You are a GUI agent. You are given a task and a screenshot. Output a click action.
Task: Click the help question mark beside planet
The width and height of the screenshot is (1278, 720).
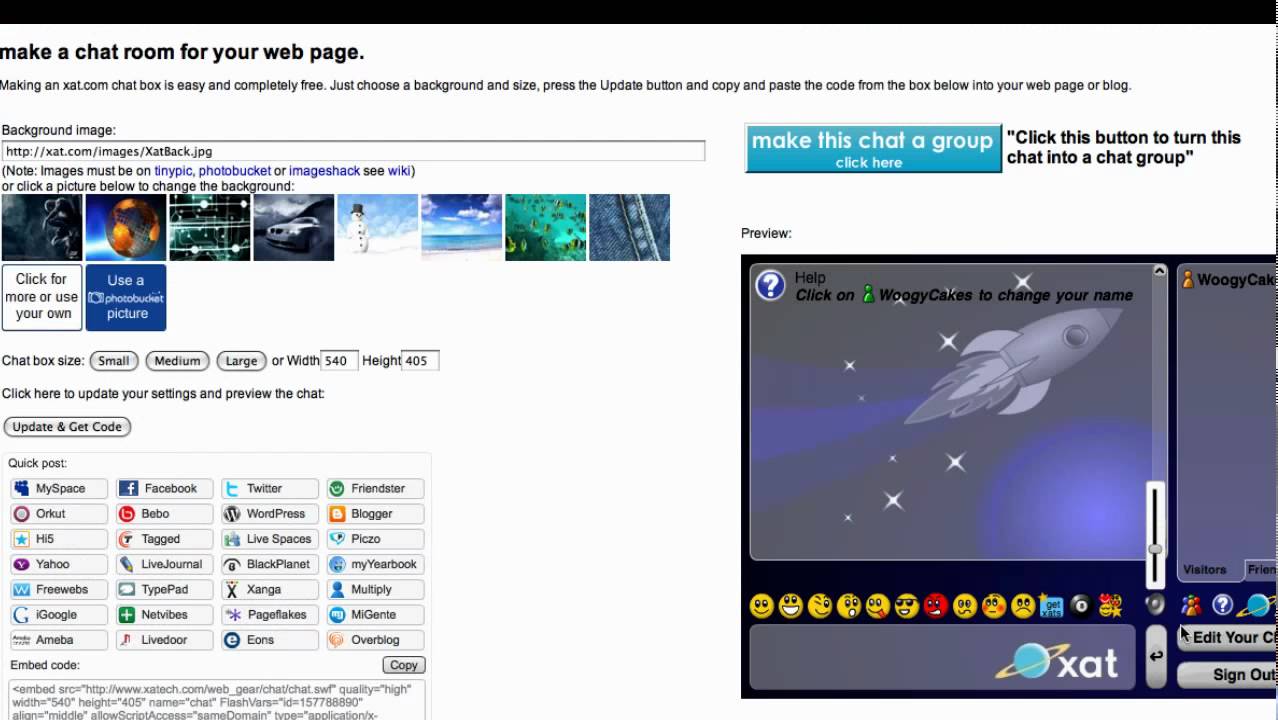tap(1222, 605)
